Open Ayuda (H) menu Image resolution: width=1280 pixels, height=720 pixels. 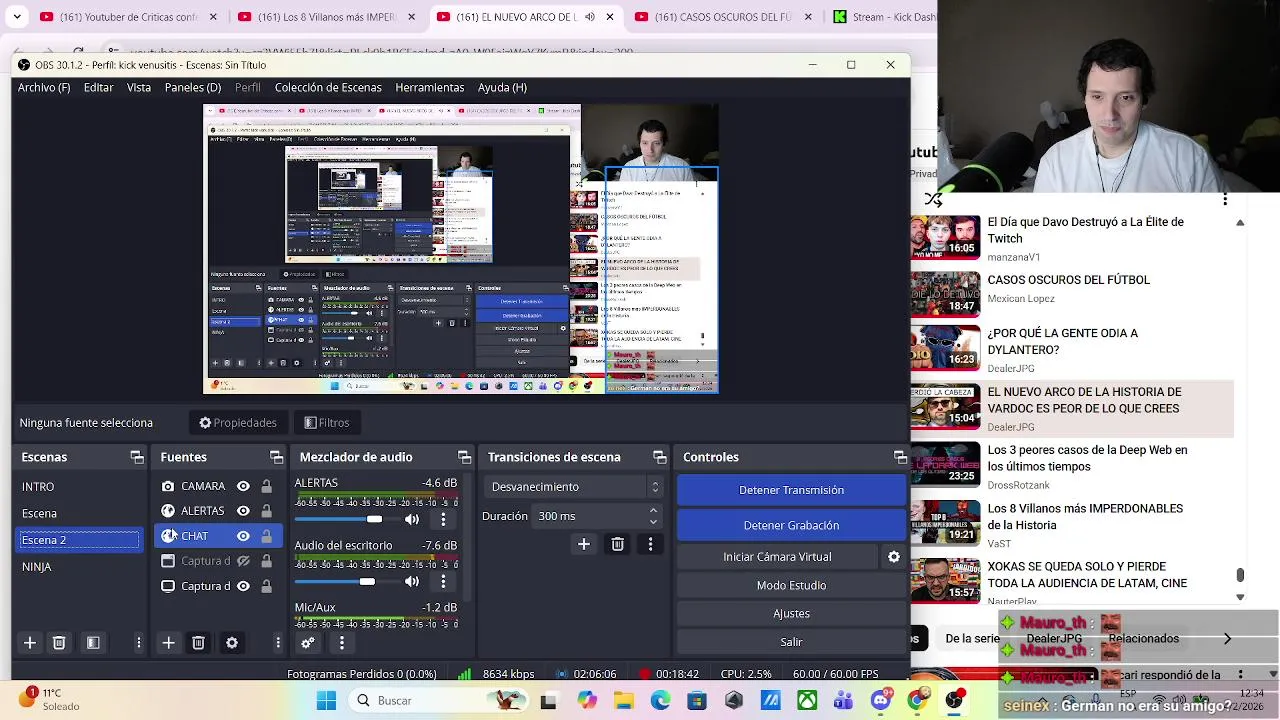click(502, 87)
